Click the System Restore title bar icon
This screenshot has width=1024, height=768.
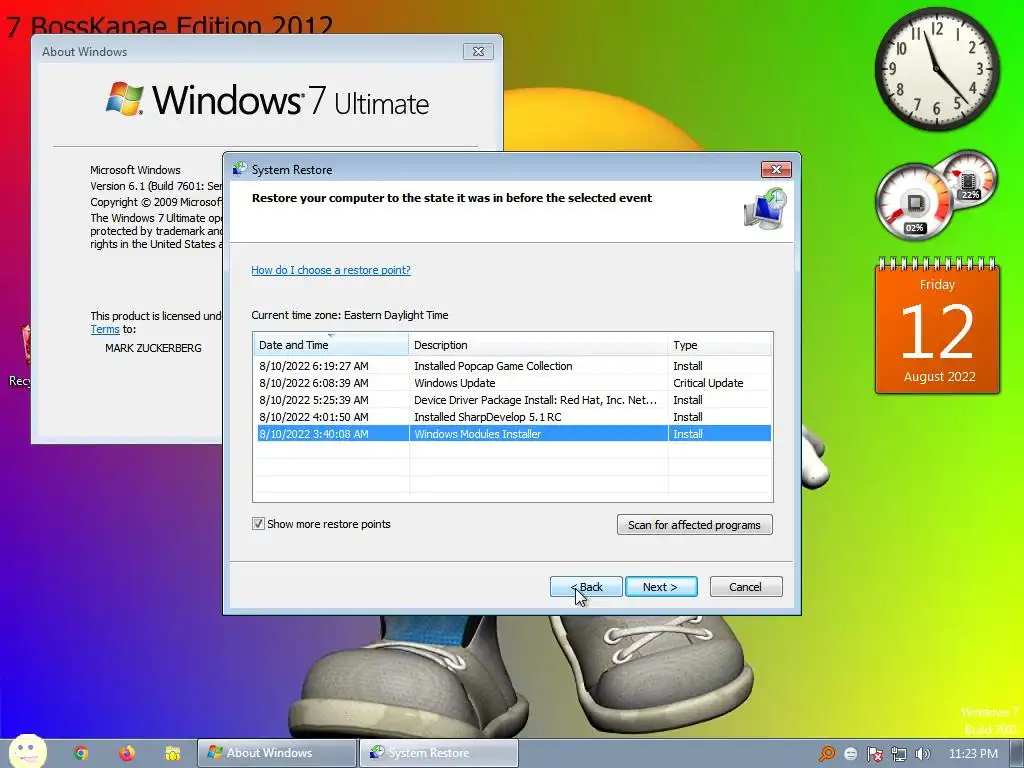(x=240, y=169)
